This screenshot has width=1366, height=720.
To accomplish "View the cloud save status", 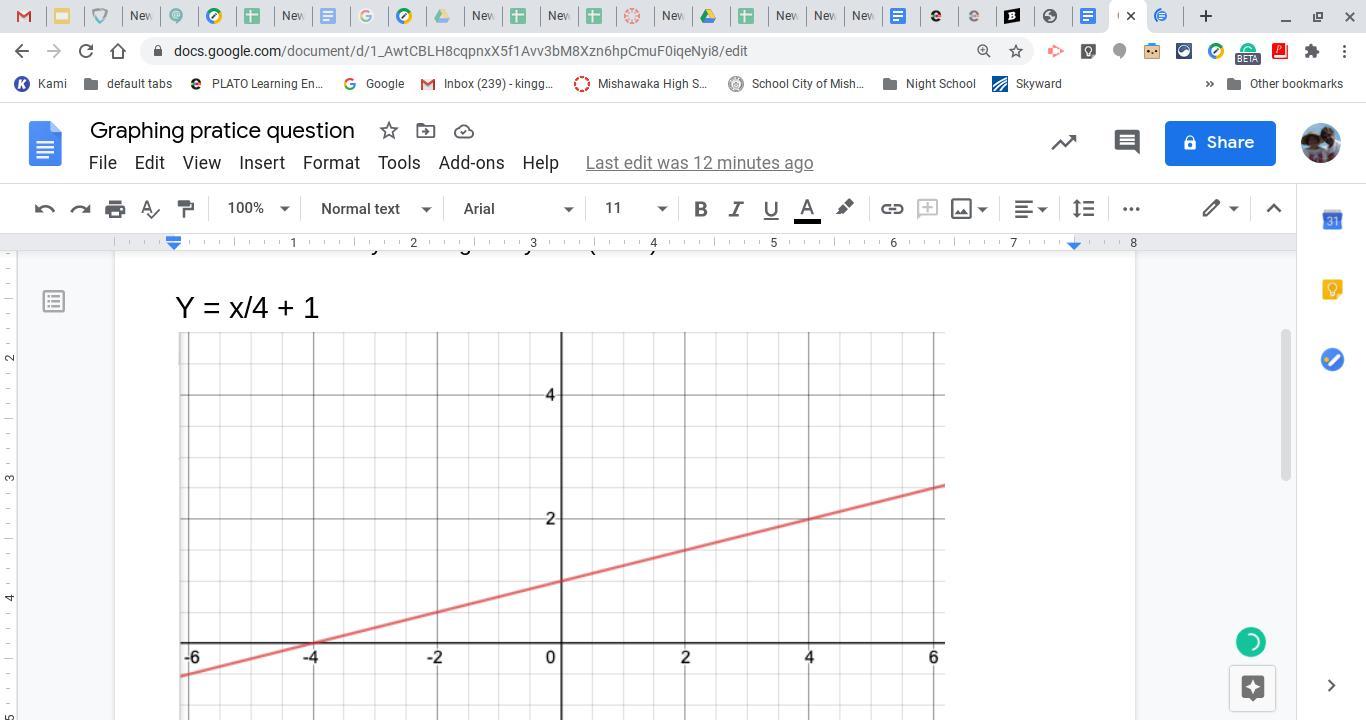I will (x=463, y=131).
